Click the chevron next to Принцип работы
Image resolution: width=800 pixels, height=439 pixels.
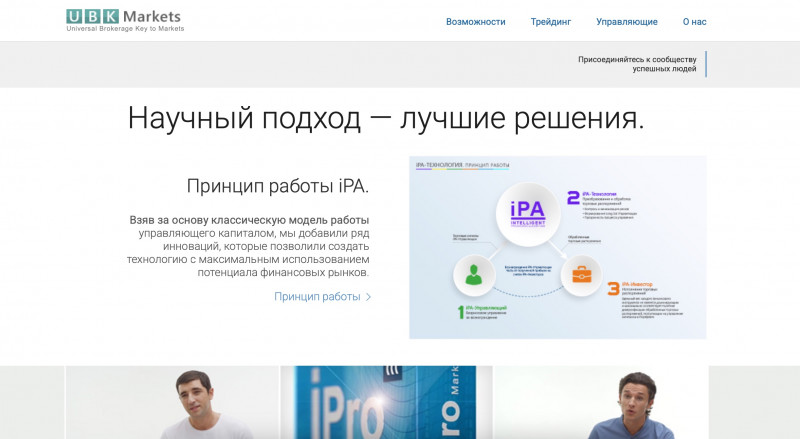pyautogui.click(x=368, y=297)
